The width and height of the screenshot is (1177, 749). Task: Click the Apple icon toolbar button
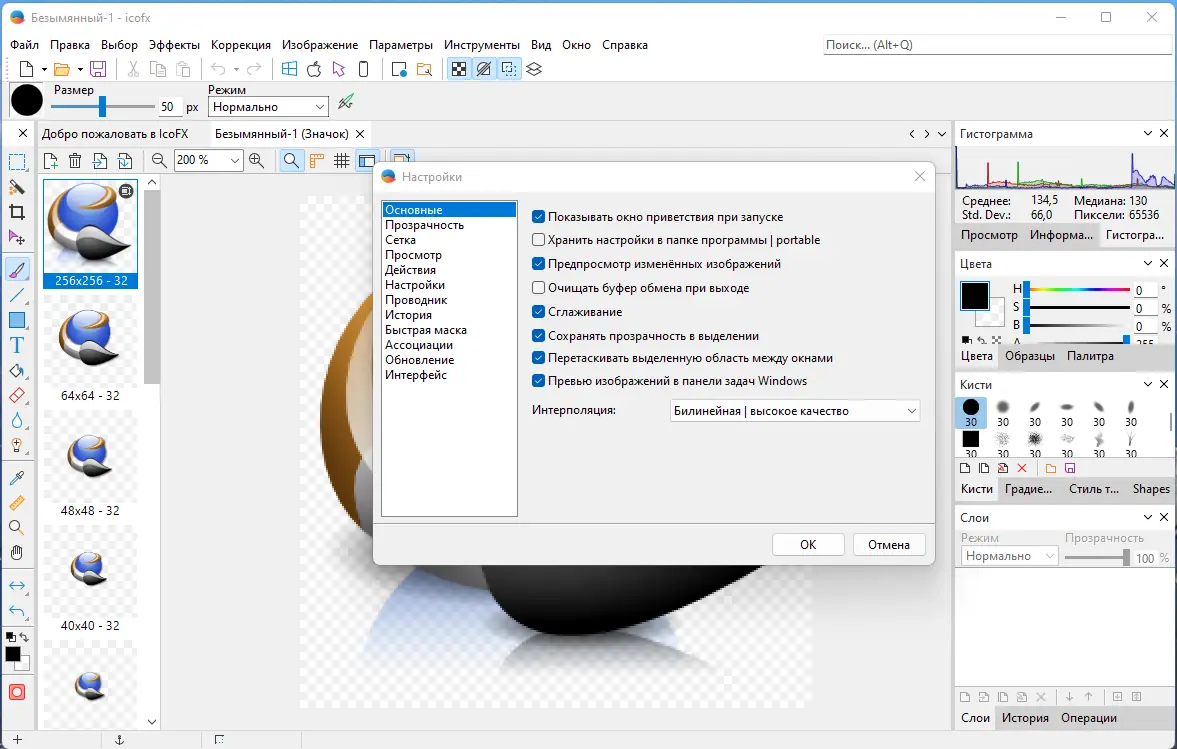(x=314, y=69)
